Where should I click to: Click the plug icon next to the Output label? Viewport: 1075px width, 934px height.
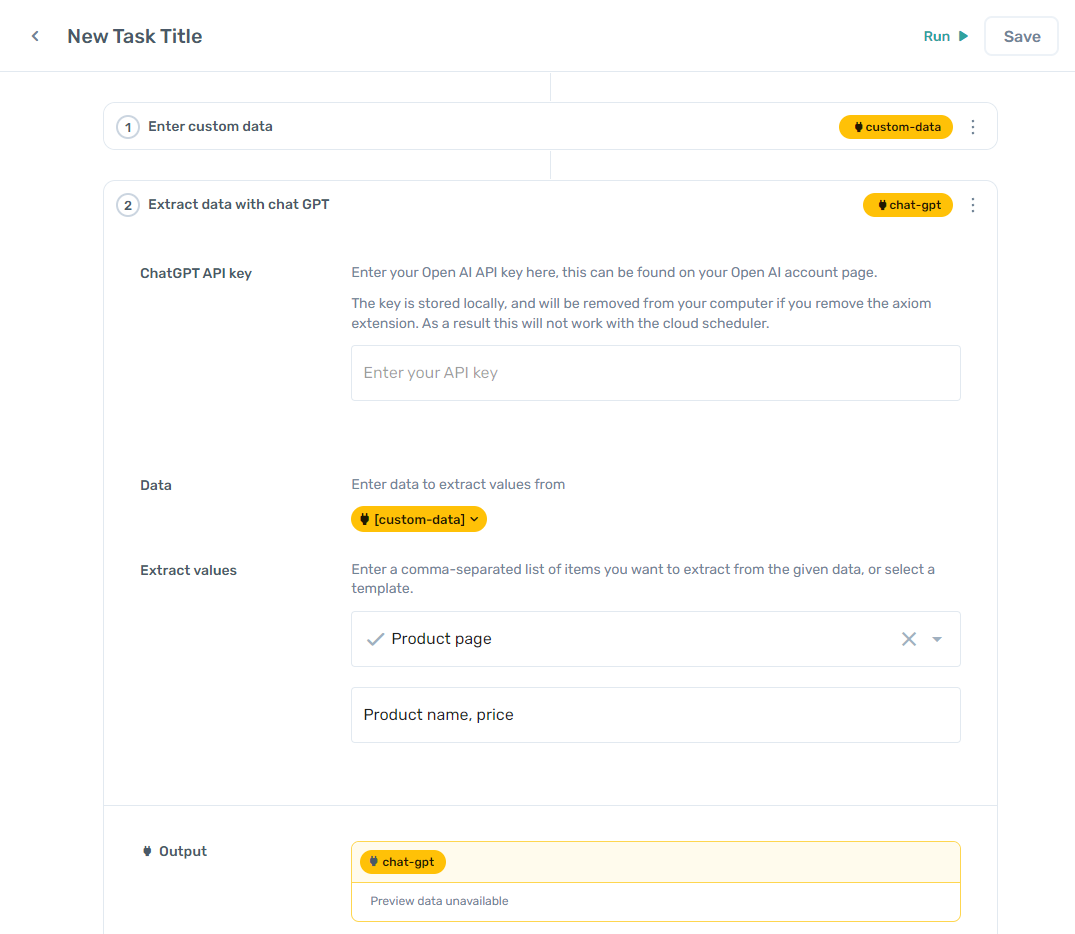tap(145, 851)
